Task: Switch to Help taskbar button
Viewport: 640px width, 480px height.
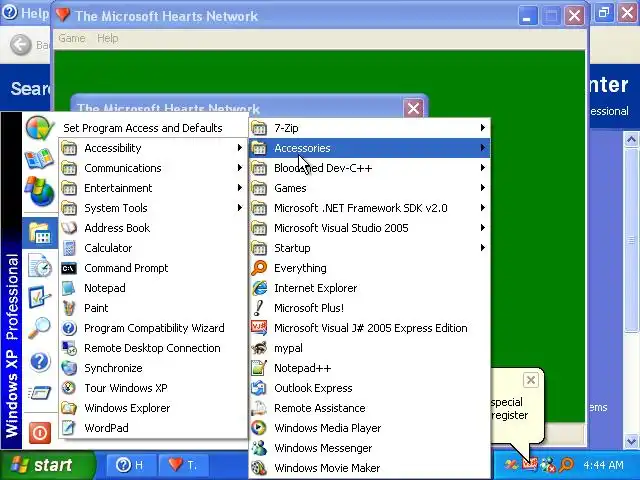Action: 131,465
